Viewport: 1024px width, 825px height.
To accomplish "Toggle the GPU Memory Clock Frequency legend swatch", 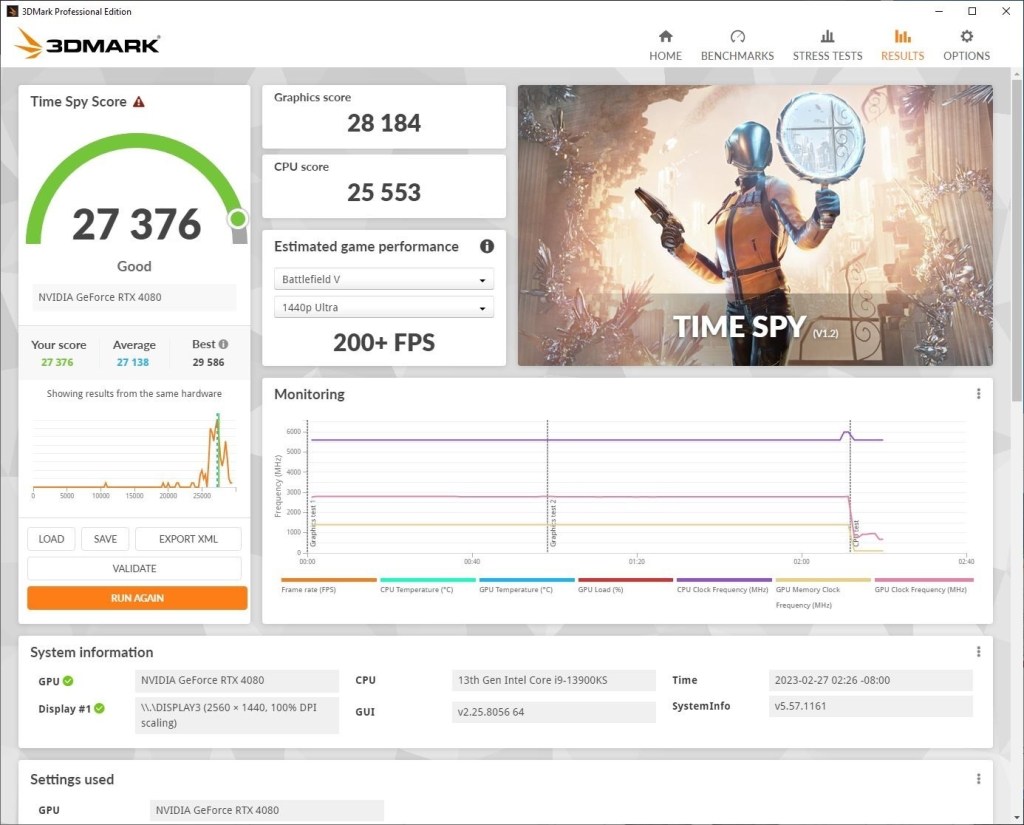I will [823, 579].
